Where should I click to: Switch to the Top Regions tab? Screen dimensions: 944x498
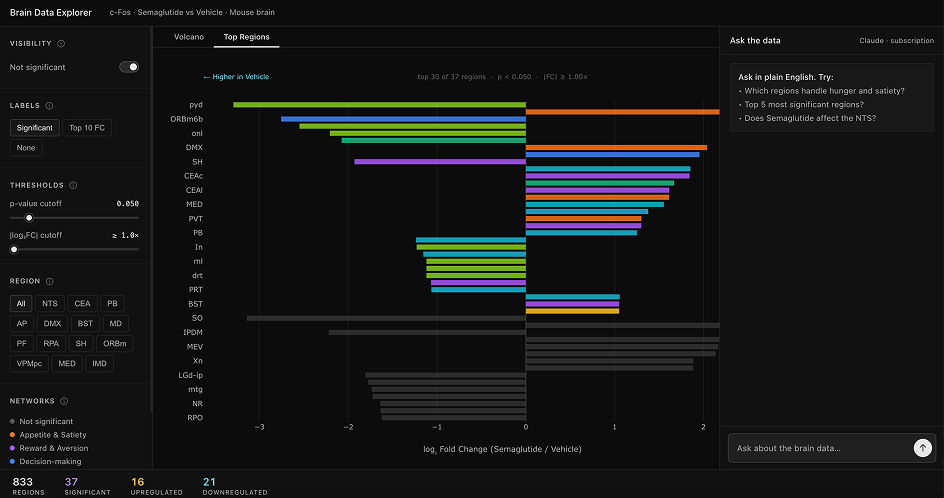tap(247, 37)
